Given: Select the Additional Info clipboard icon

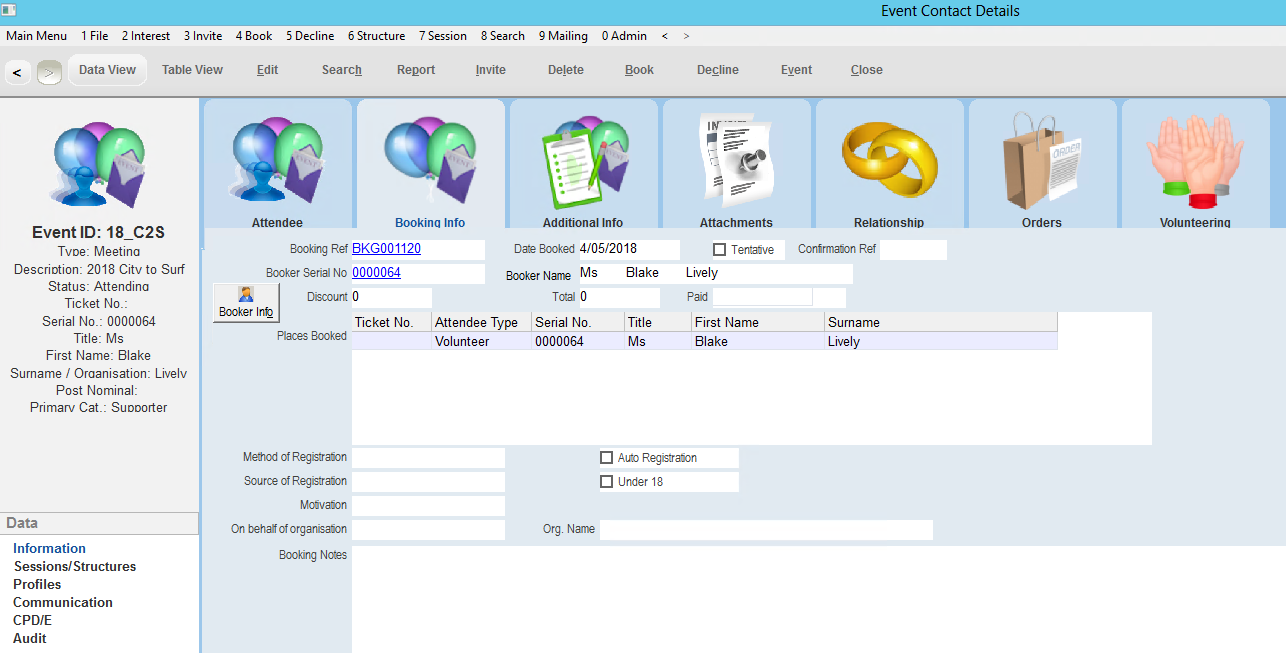Looking at the screenshot, I should (x=583, y=162).
